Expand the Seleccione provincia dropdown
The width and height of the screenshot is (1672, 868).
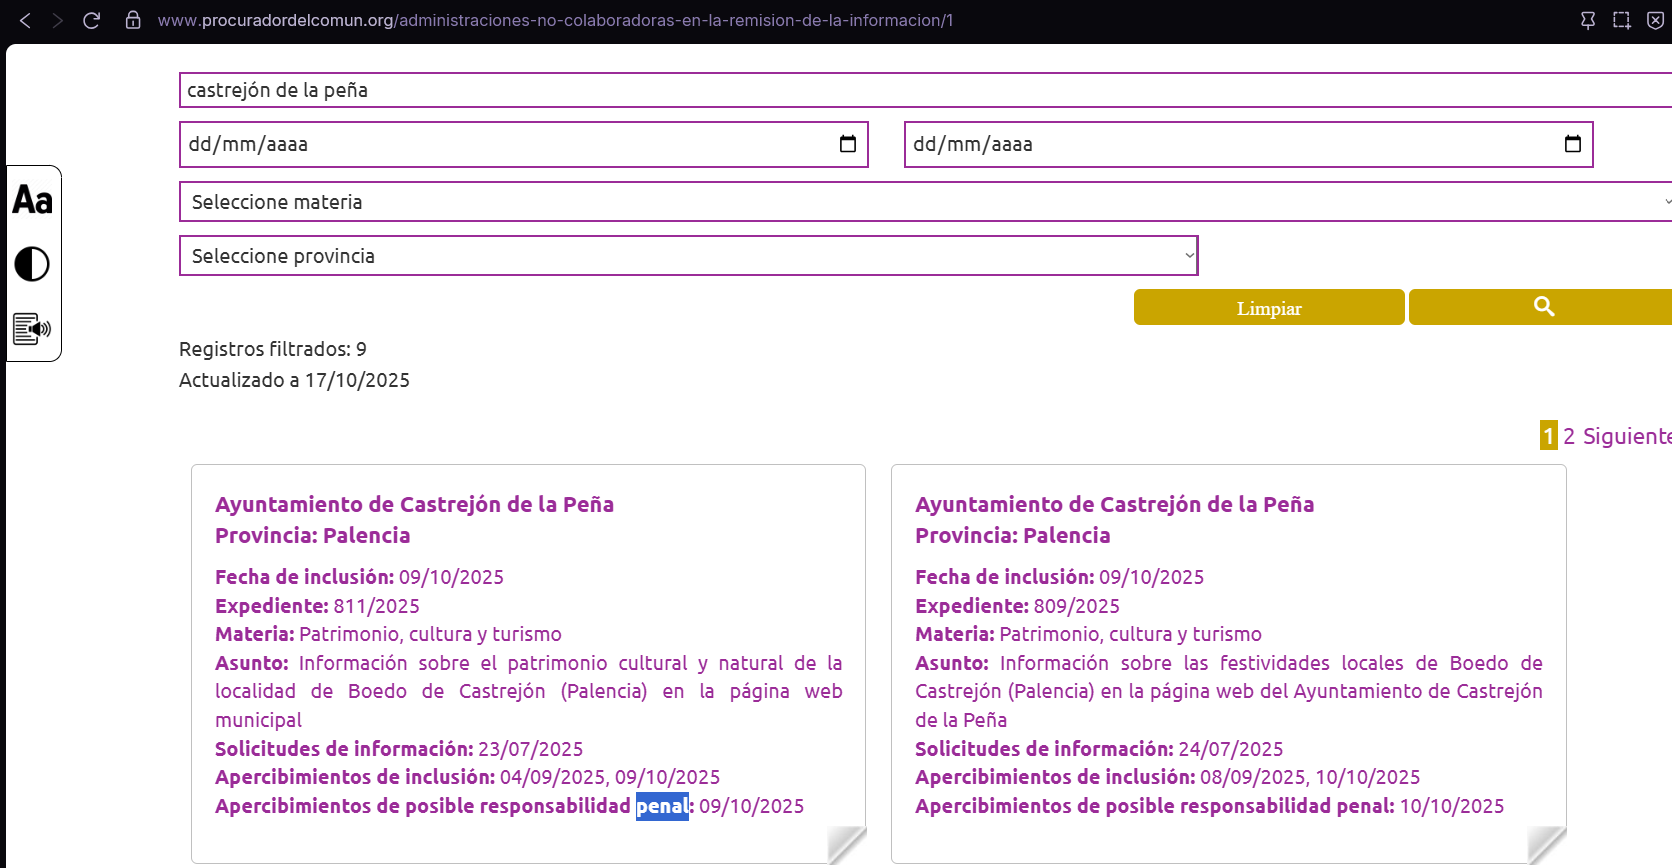688,256
